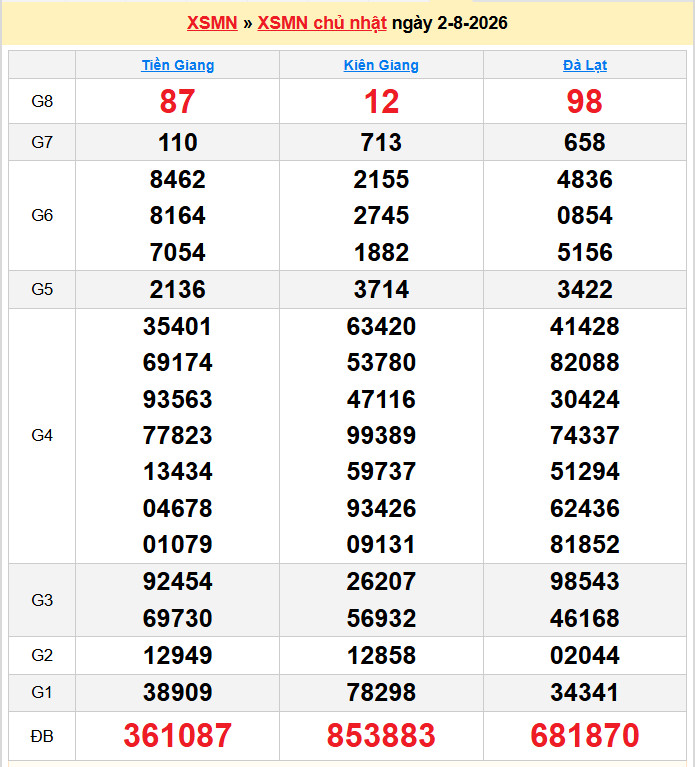Select G7 number 713

point(381,142)
